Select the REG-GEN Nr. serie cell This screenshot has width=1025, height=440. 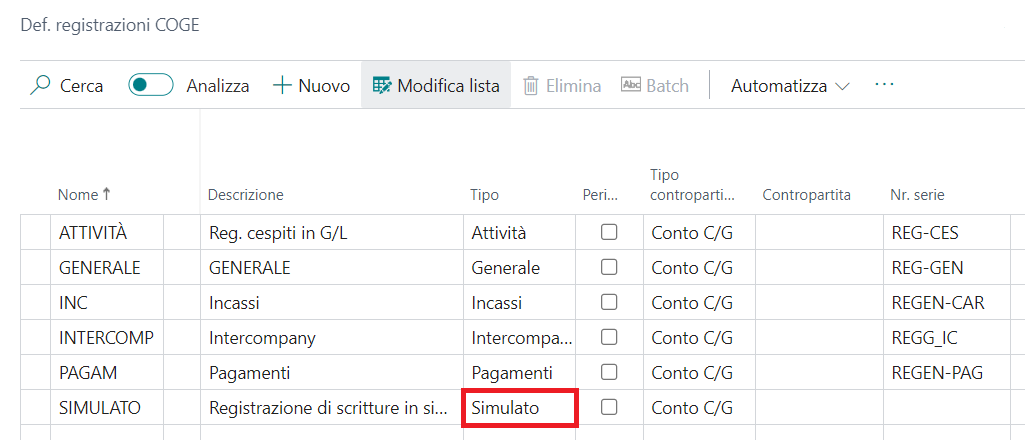click(x=947, y=267)
